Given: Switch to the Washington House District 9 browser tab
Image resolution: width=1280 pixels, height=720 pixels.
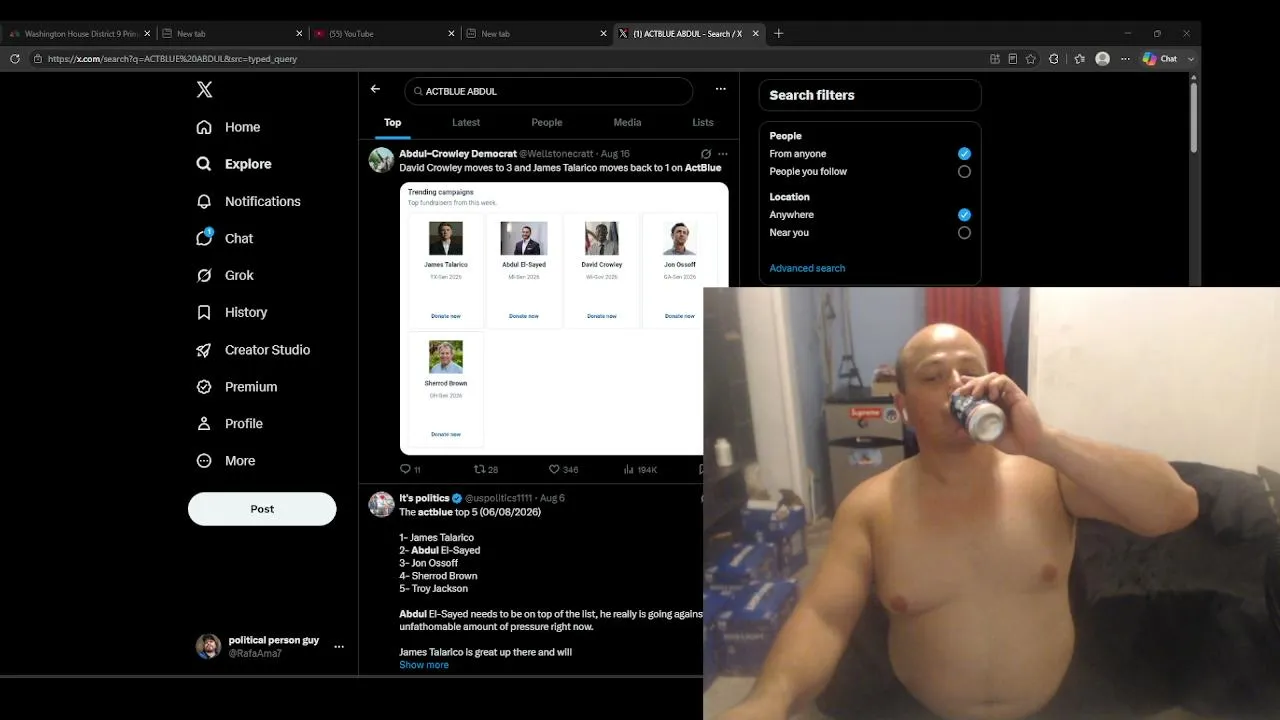Looking at the screenshot, I should [81, 34].
